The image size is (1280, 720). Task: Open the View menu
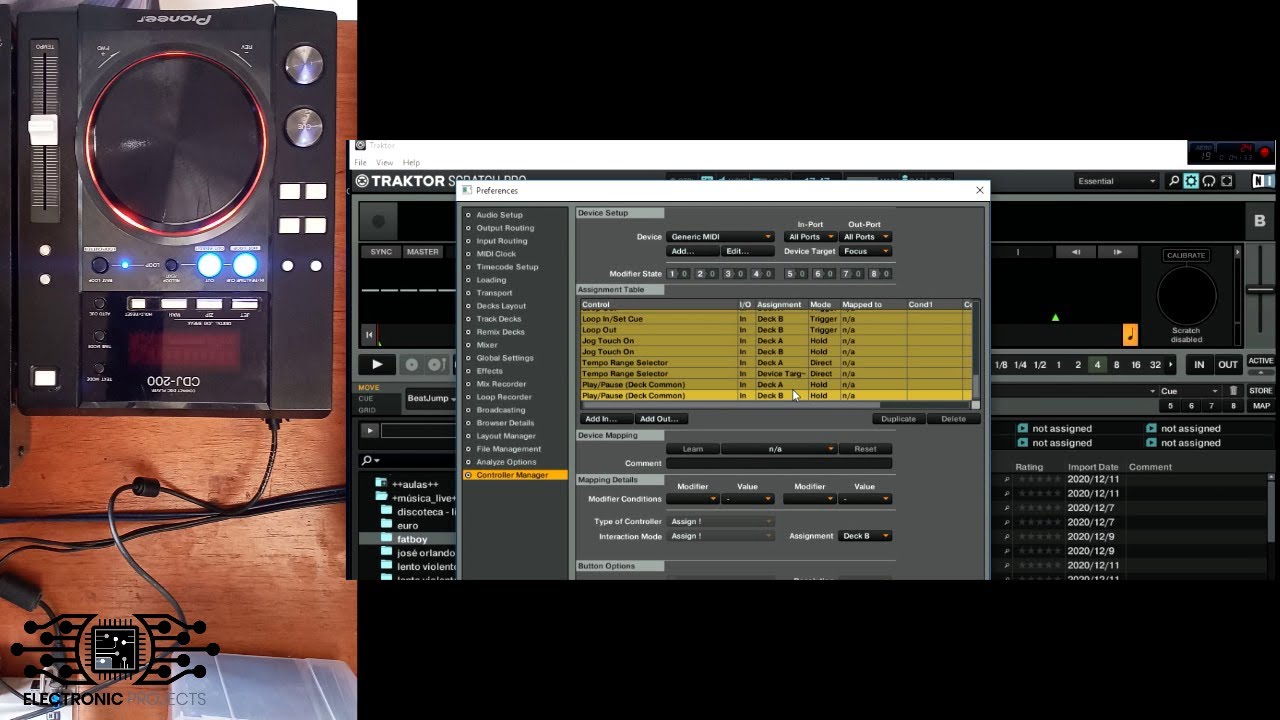pyautogui.click(x=384, y=162)
